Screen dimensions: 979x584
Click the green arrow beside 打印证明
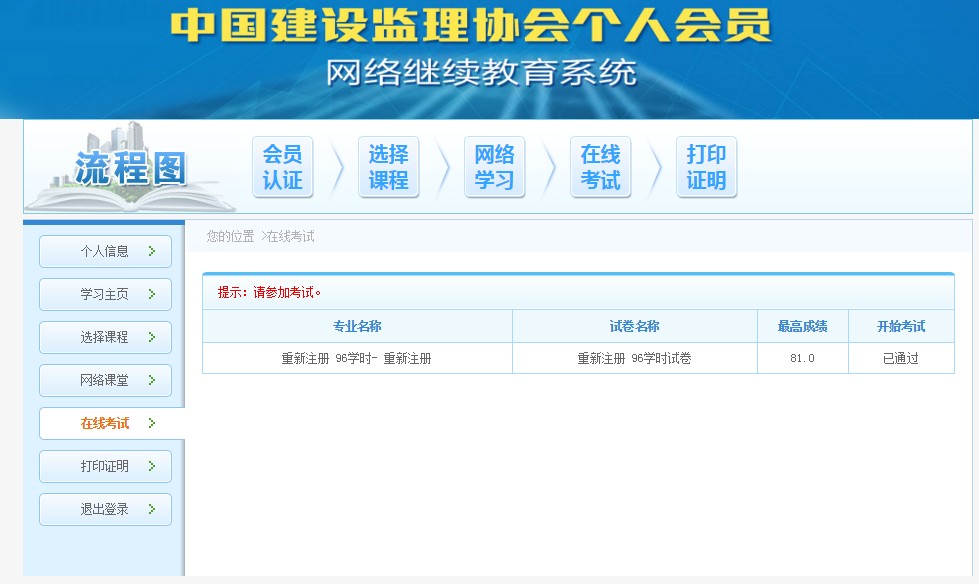[x=151, y=466]
